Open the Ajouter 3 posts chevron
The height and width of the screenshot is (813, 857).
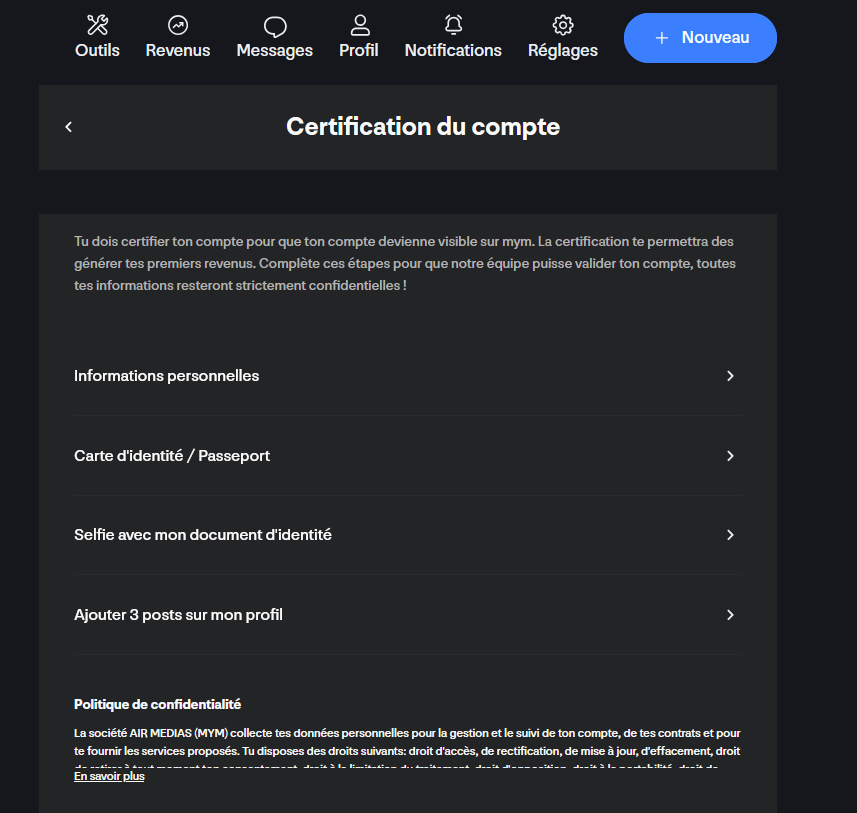click(x=731, y=615)
